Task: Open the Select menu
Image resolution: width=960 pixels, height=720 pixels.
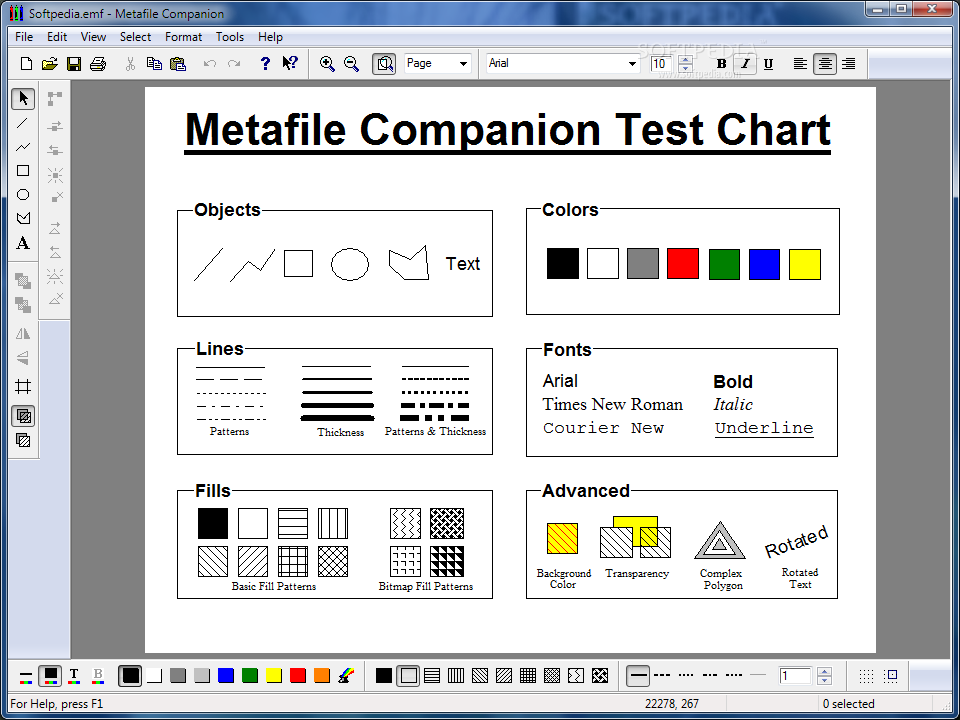Action: (135, 37)
